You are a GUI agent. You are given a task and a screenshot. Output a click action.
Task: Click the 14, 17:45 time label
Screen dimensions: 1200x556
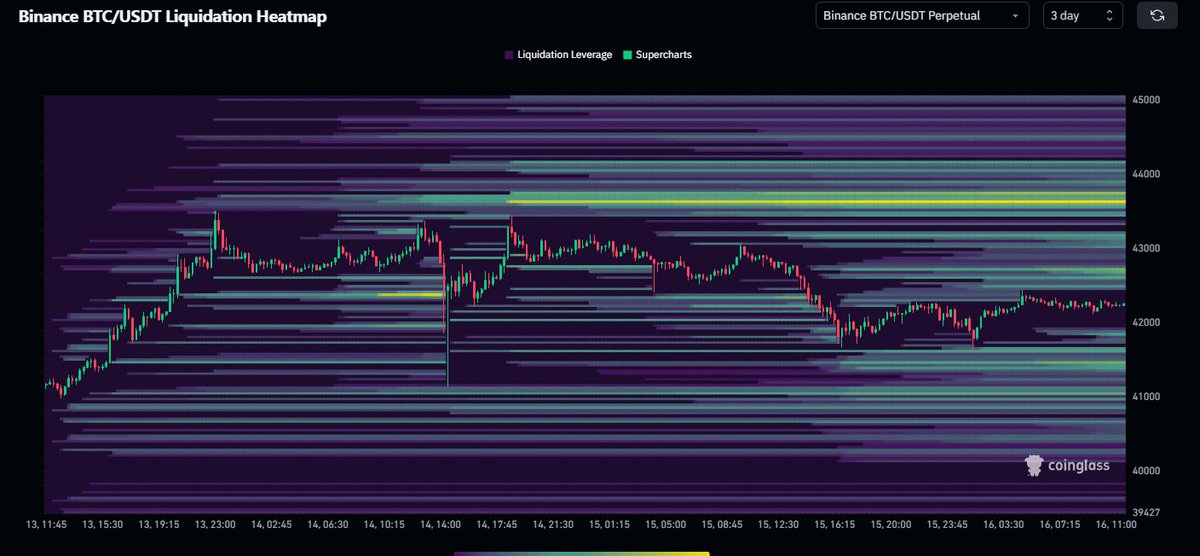[x=498, y=524]
